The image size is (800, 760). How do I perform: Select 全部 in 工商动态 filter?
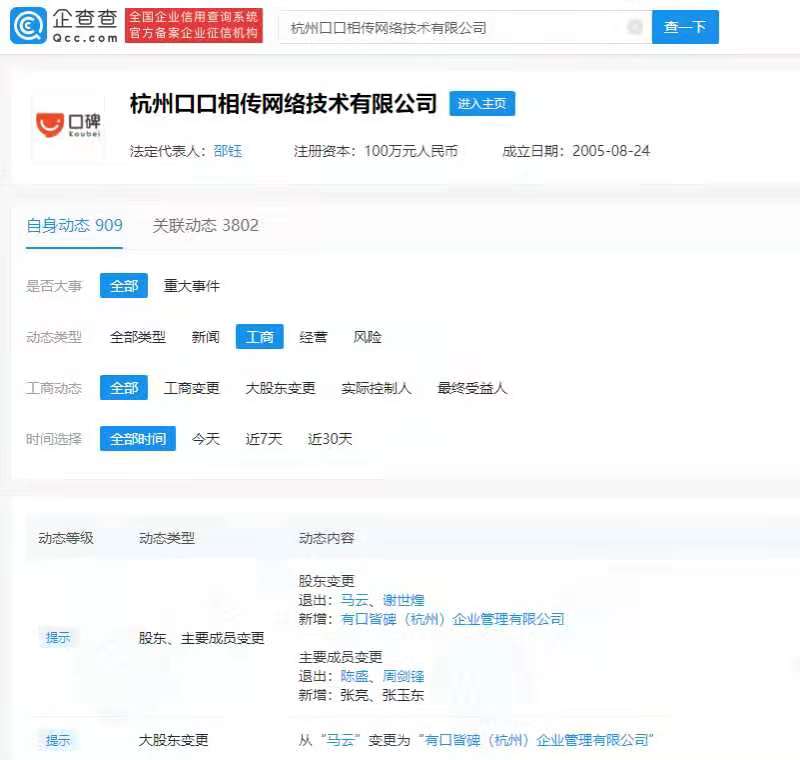click(124, 388)
